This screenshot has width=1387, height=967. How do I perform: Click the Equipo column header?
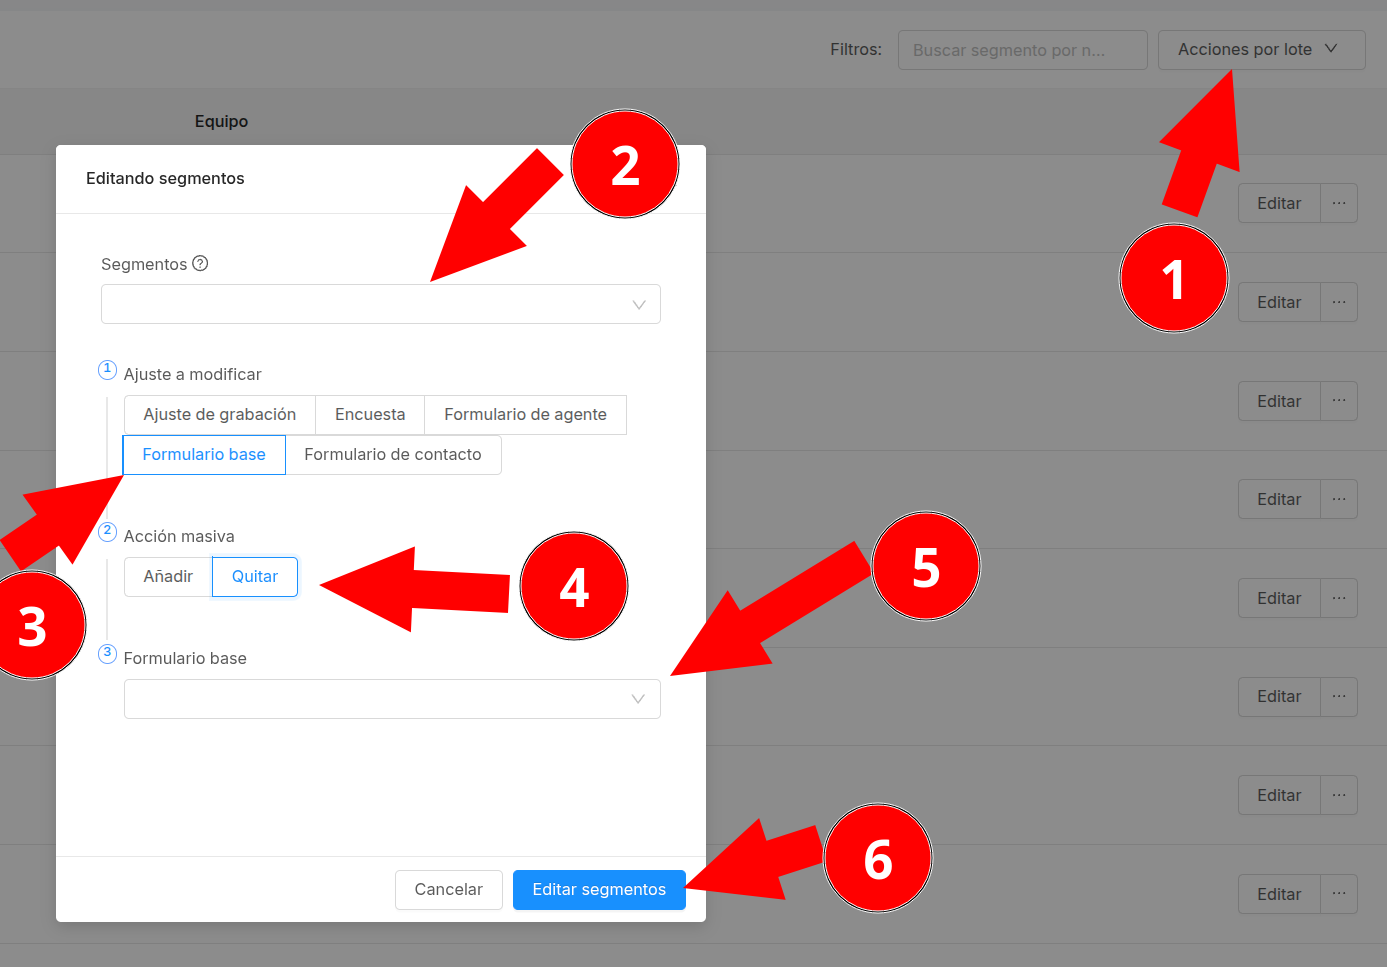click(x=221, y=121)
